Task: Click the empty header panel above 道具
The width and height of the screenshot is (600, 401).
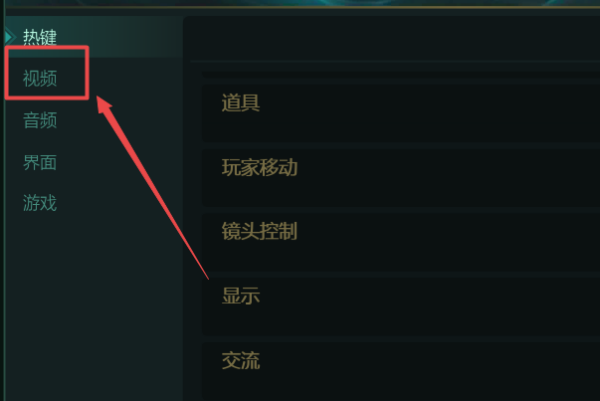Action: pos(391,38)
